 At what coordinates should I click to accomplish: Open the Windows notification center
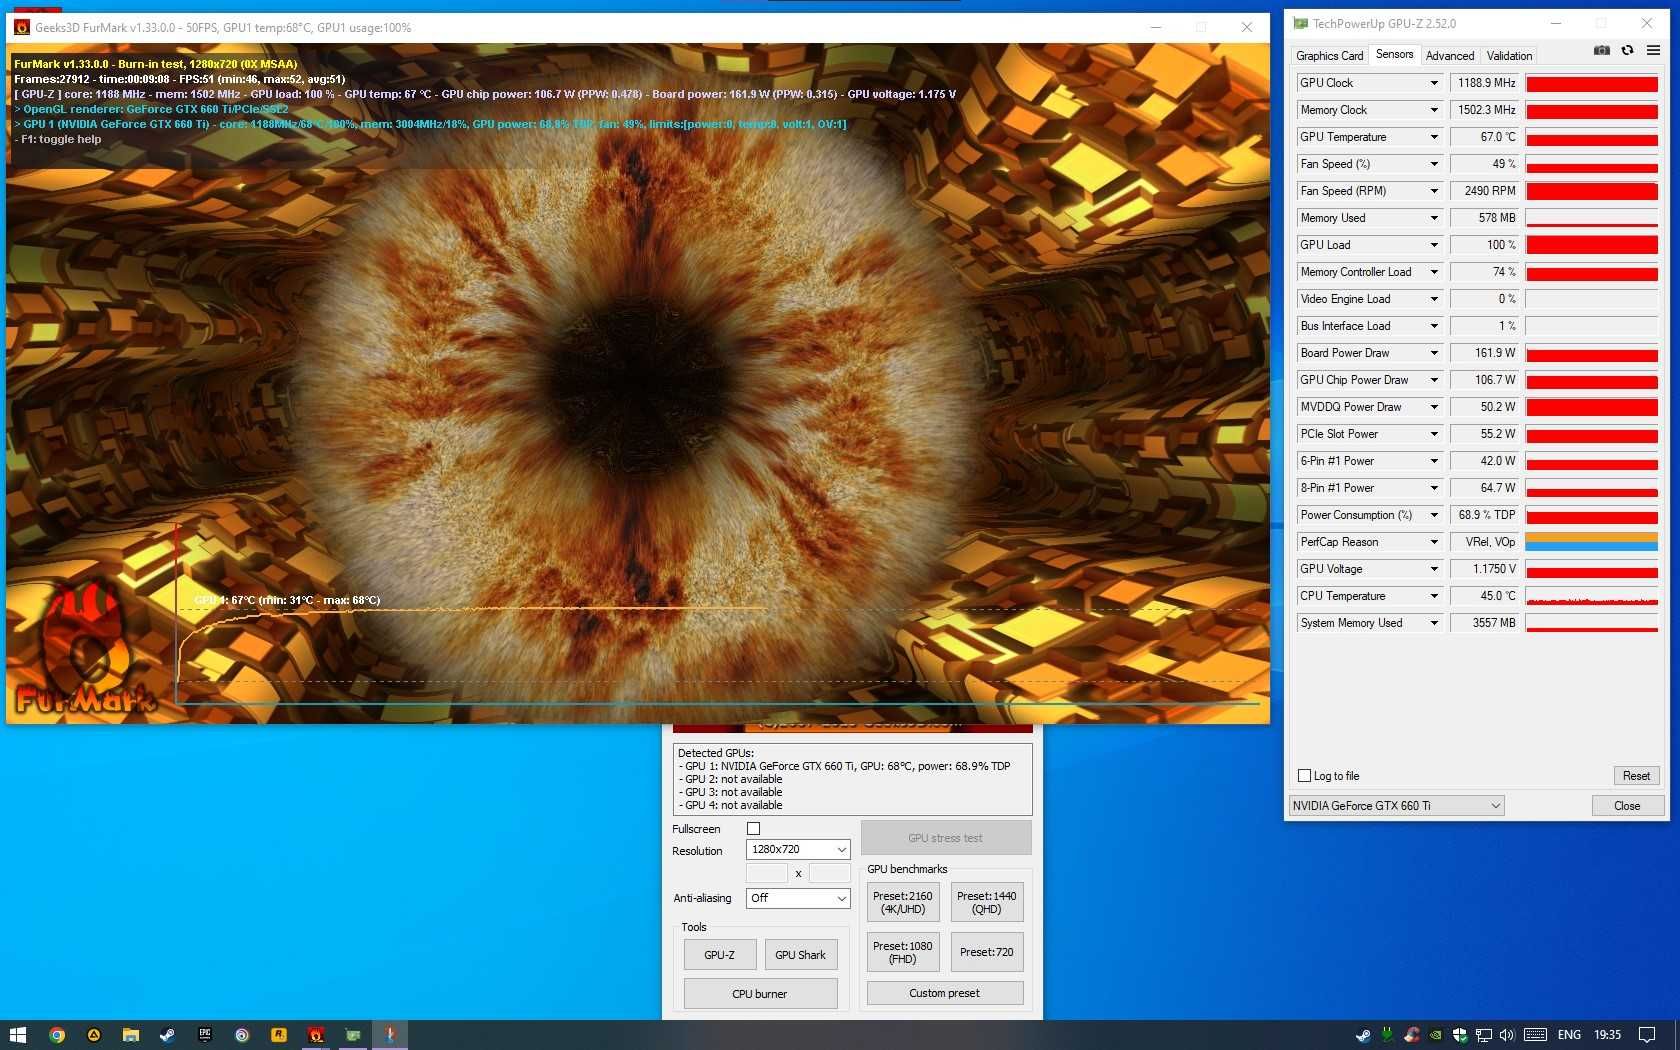[1647, 1035]
